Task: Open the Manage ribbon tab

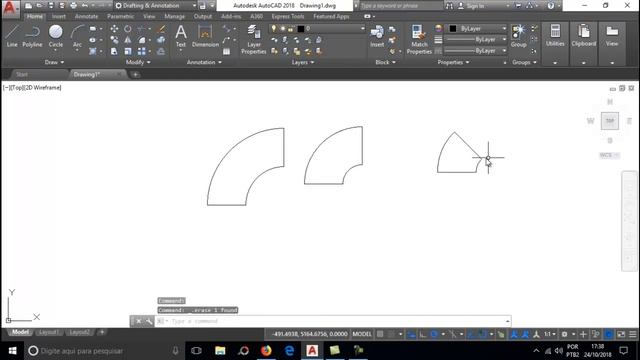Action: click(x=174, y=16)
